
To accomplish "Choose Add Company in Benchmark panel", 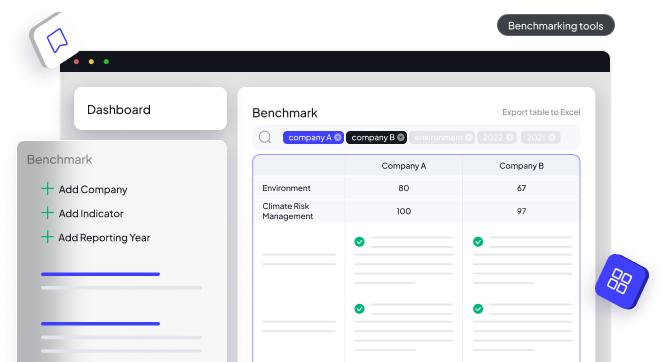I will click(93, 189).
